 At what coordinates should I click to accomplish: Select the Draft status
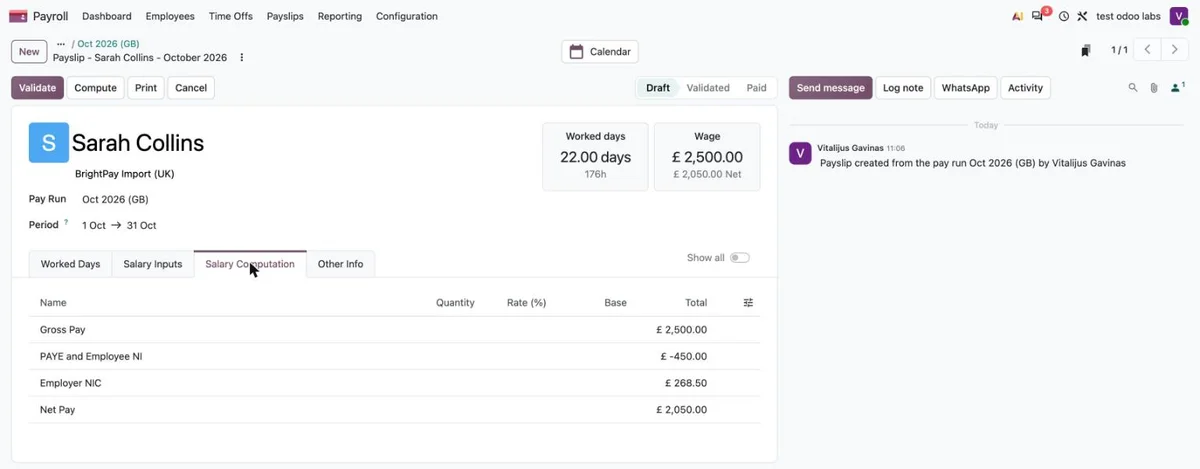657,88
